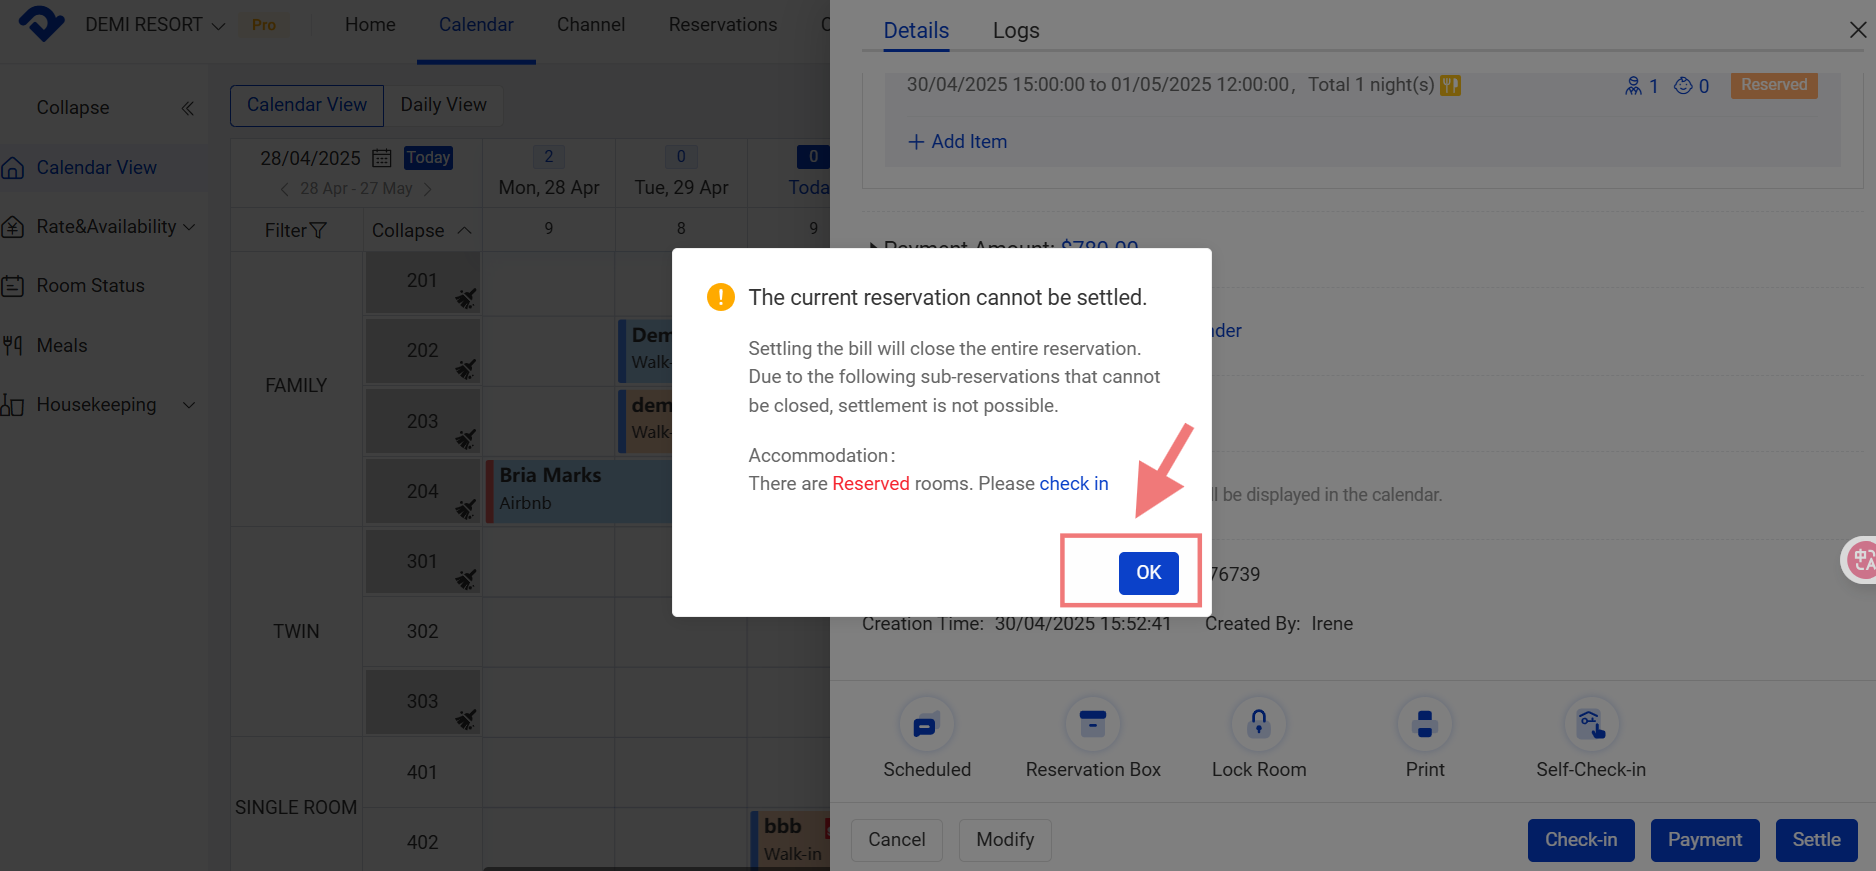Switch to Daily View tab
The width and height of the screenshot is (1876, 871).
point(443,105)
